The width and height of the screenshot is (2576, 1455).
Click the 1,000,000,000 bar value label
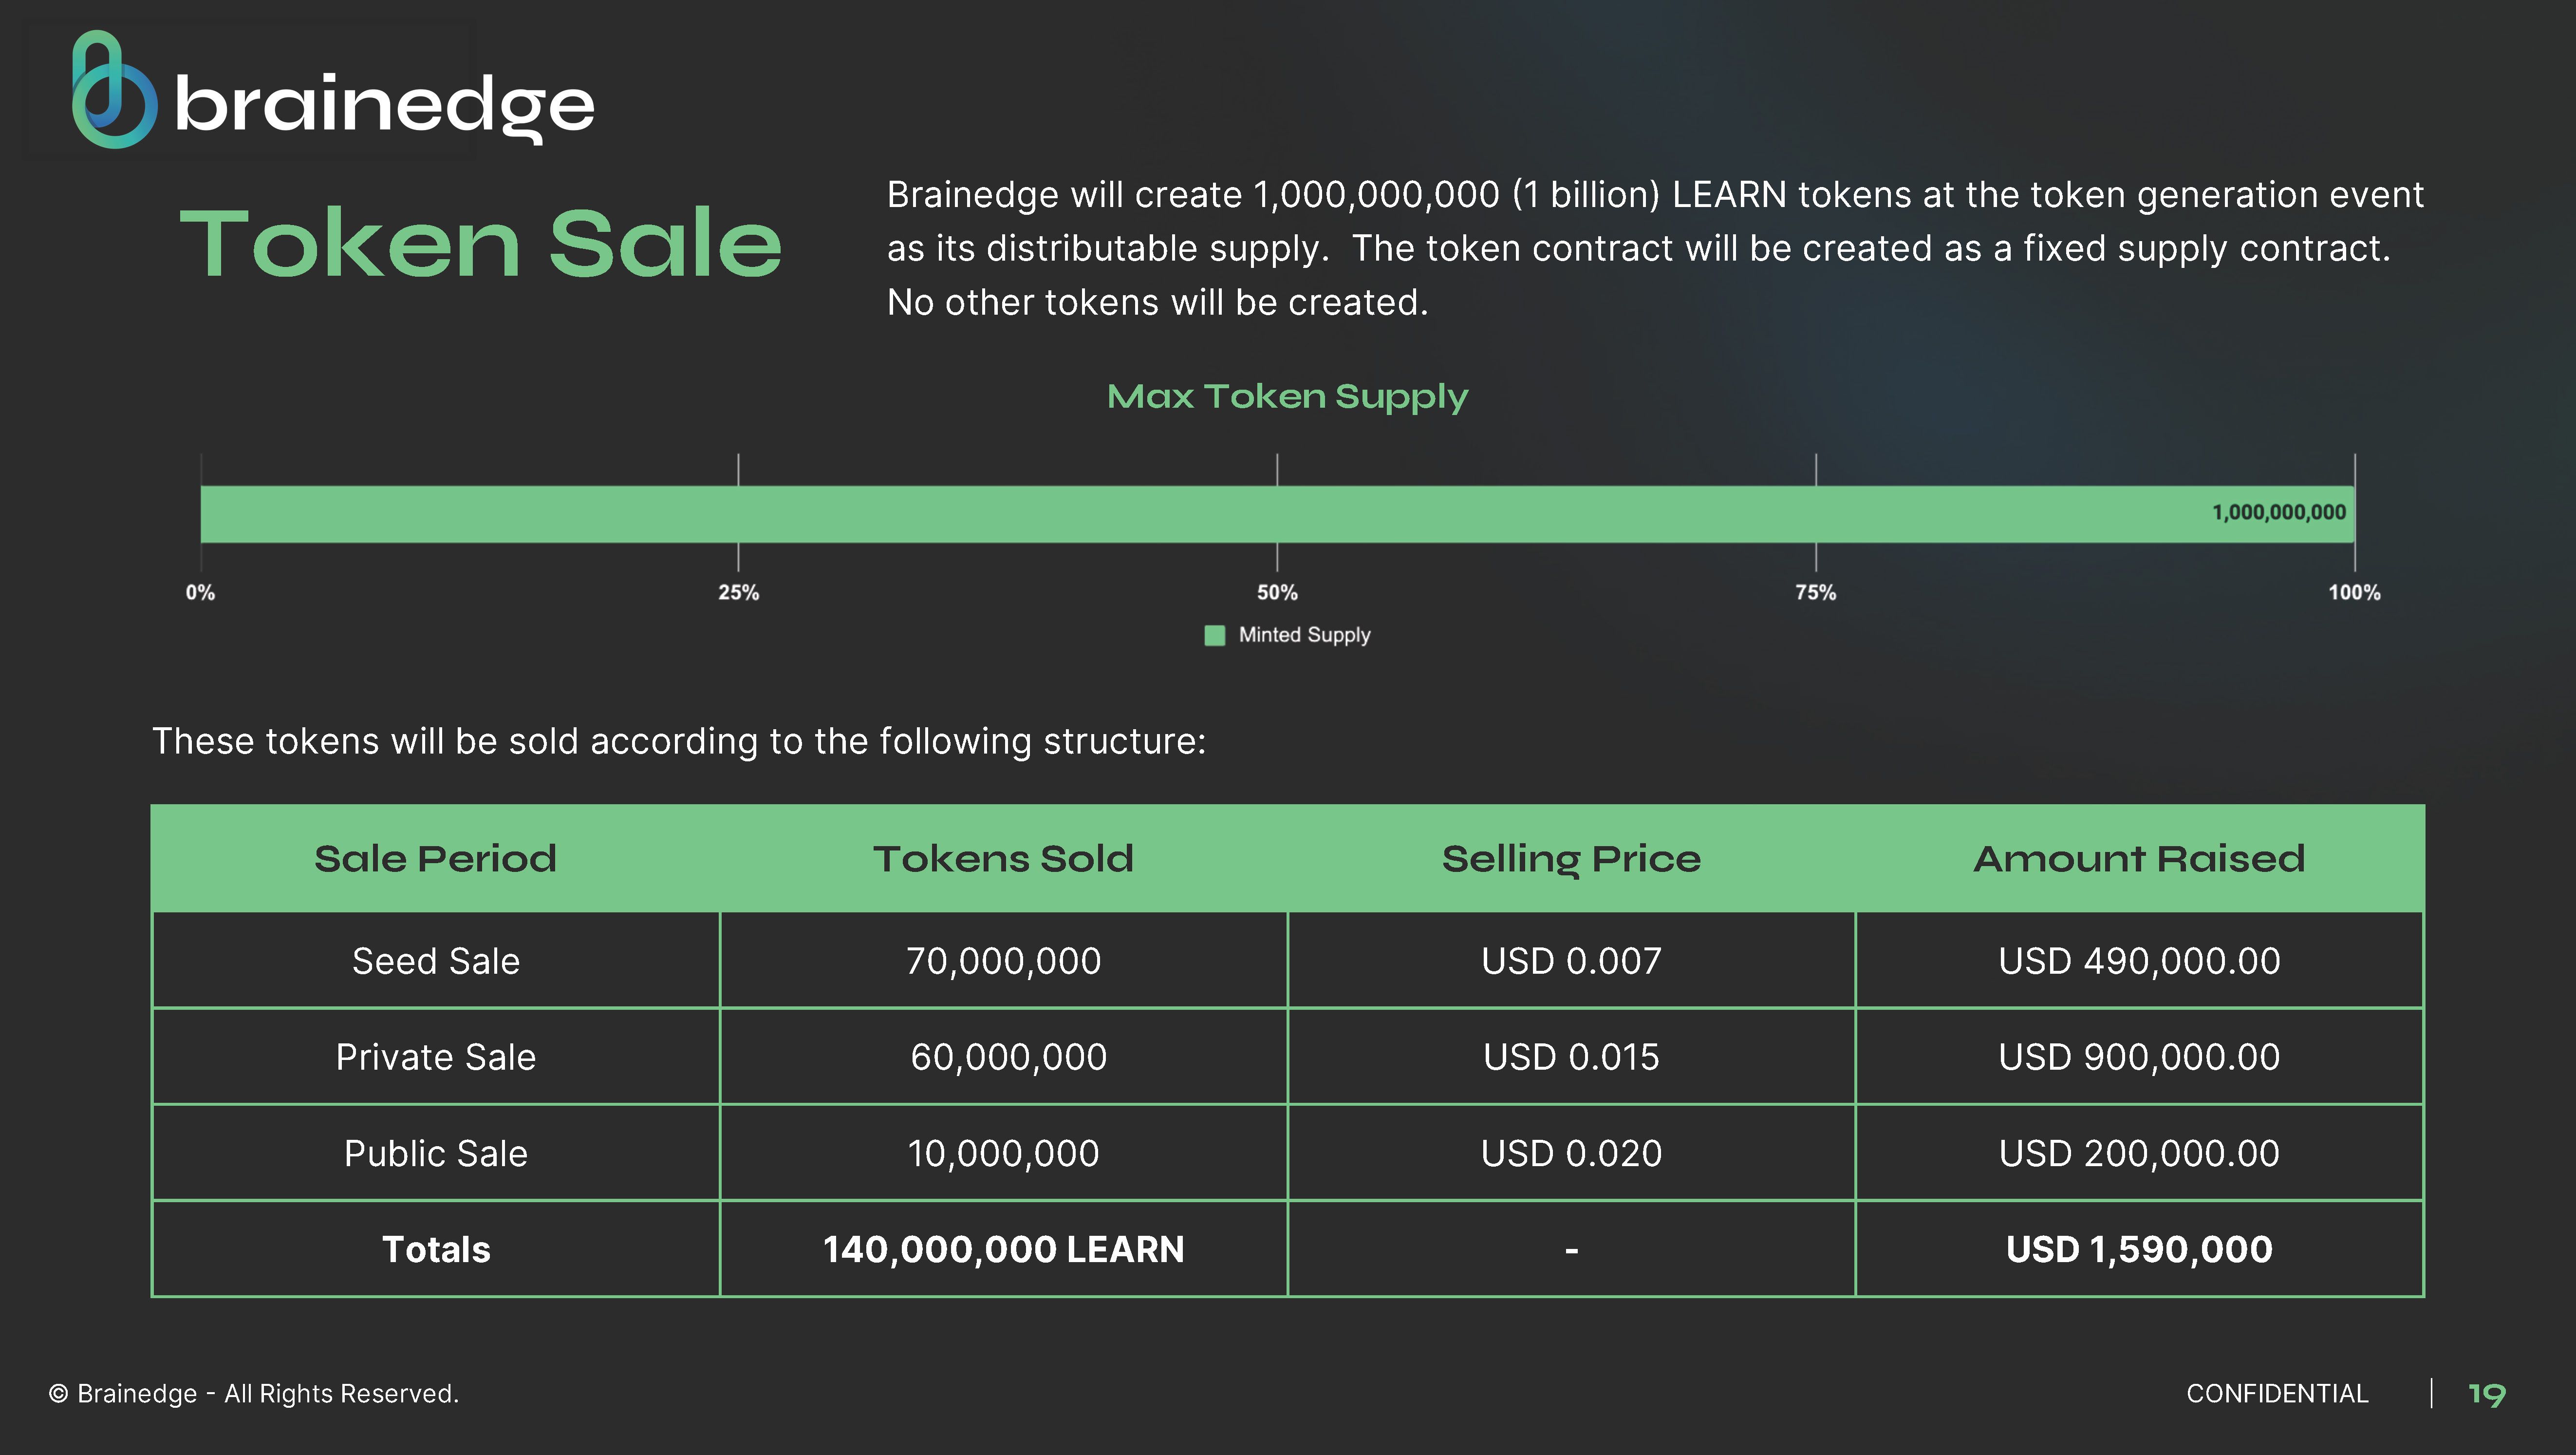tap(2278, 513)
